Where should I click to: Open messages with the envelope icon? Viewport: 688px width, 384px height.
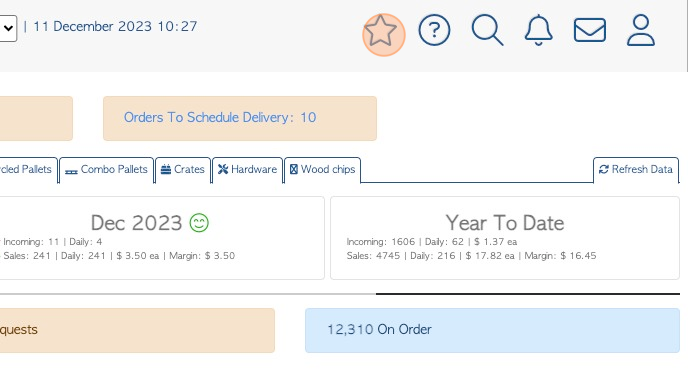(590, 30)
